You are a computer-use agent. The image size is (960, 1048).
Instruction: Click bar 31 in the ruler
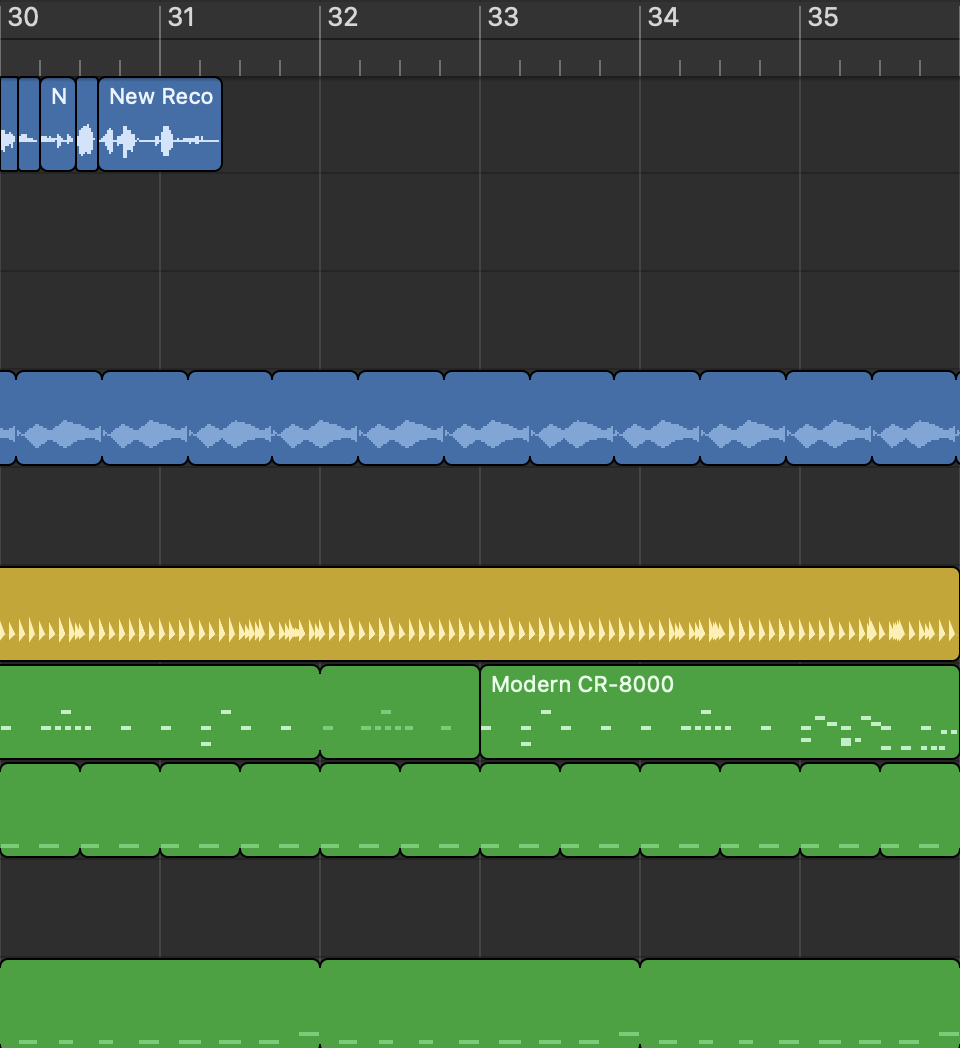[x=181, y=17]
